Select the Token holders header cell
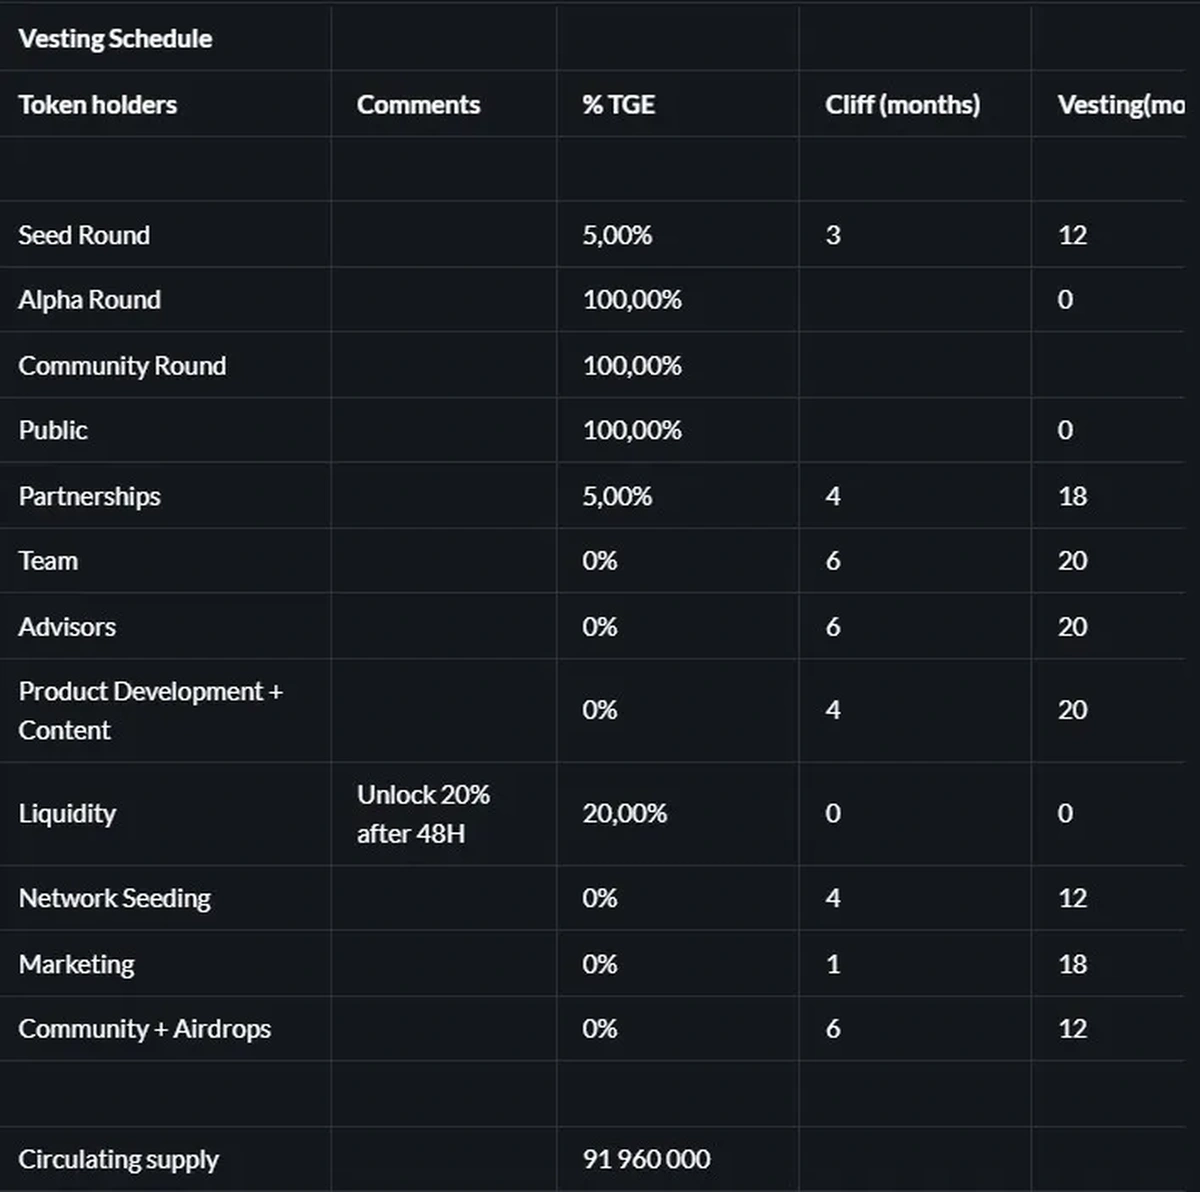 pos(97,105)
